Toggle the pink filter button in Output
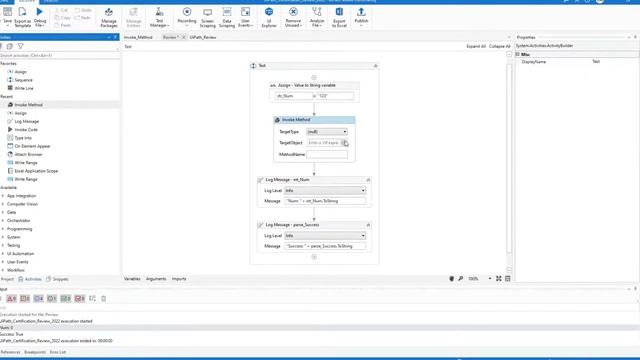Screen dimensions: 640x360 coord(80,299)
